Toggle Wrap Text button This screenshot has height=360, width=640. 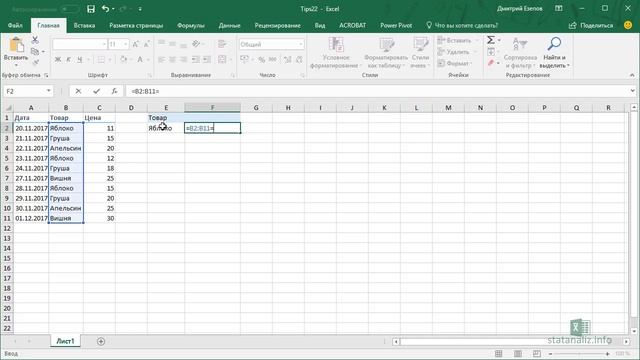point(222,44)
